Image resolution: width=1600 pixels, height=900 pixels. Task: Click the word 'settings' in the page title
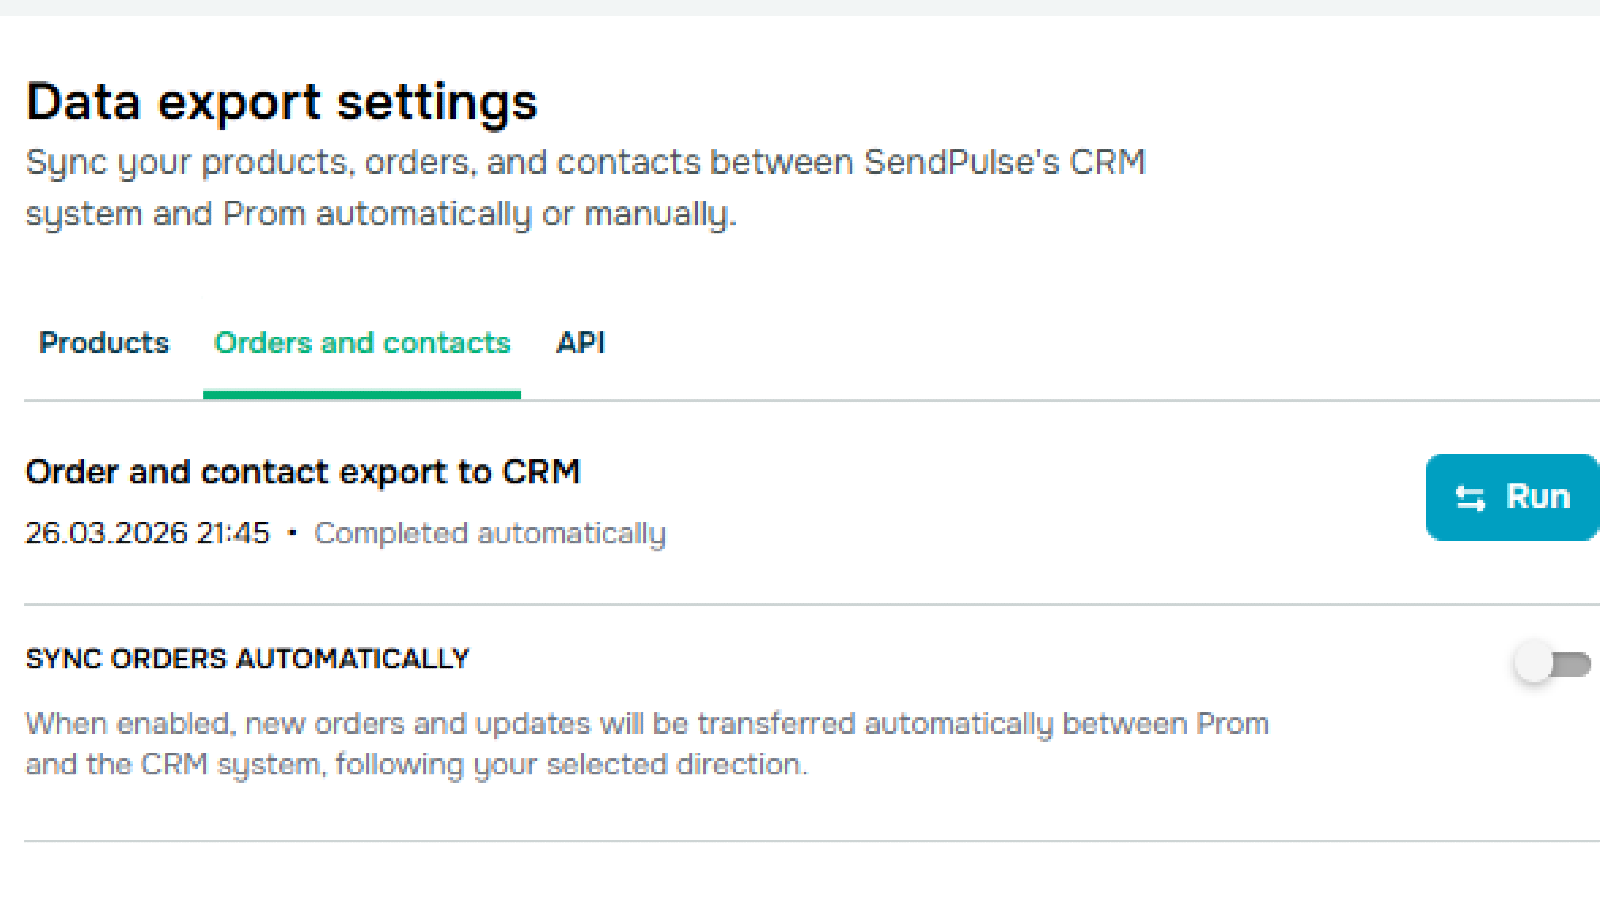coord(437,102)
